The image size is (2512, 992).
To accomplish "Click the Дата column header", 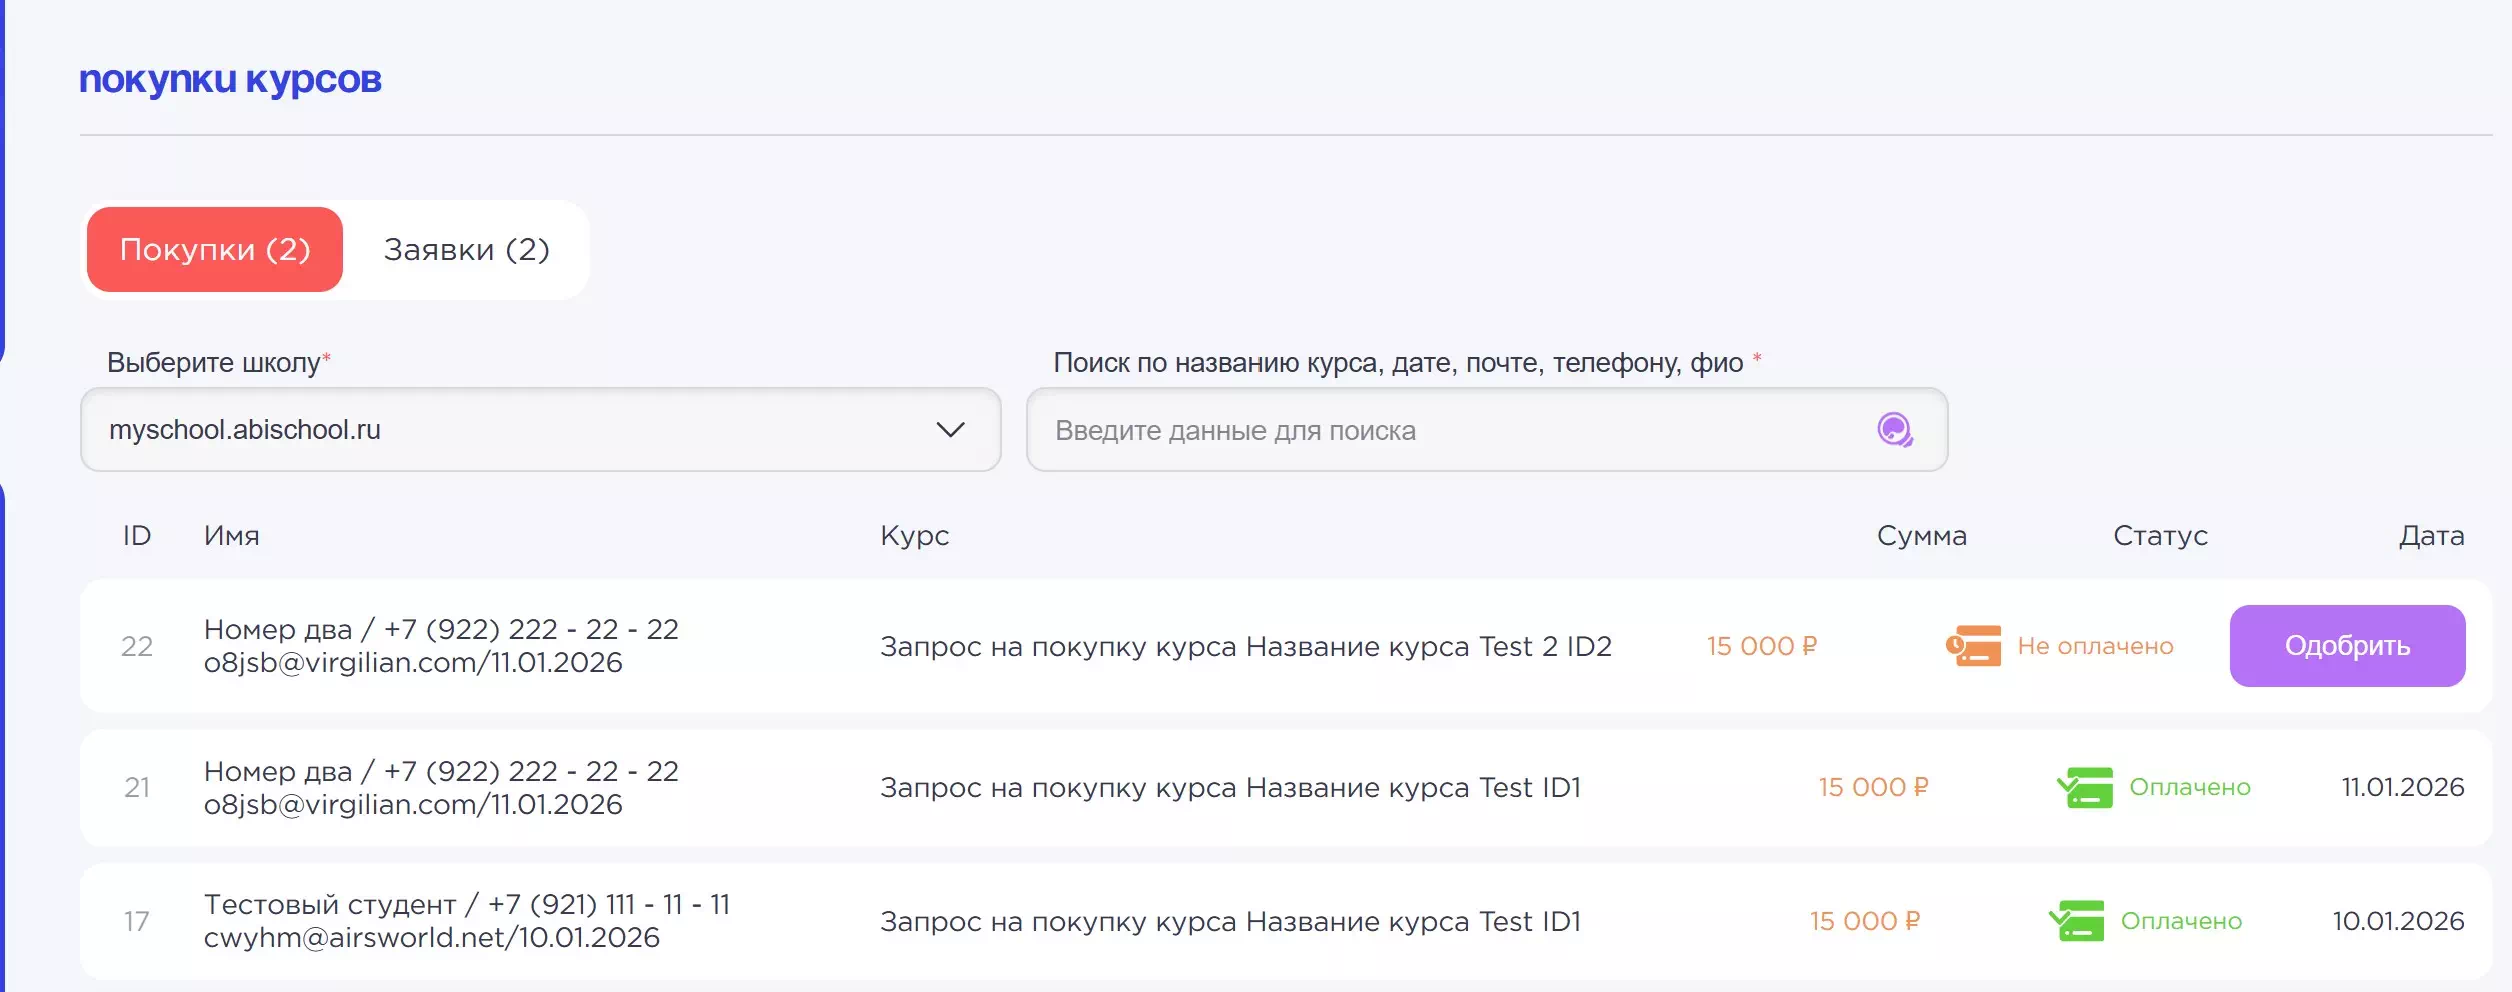I will tap(2431, 536).
